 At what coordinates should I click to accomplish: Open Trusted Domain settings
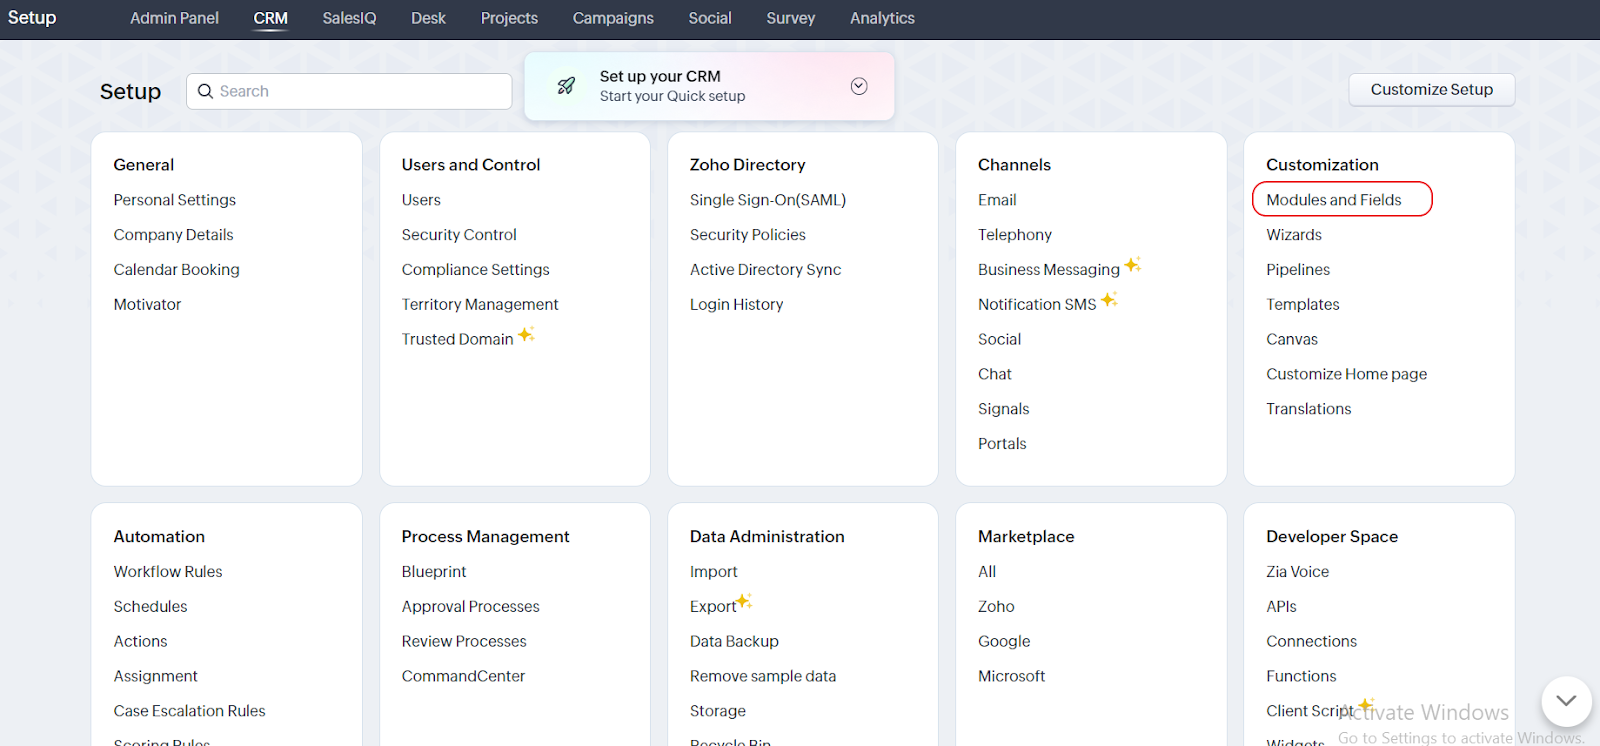coord(457,340)
